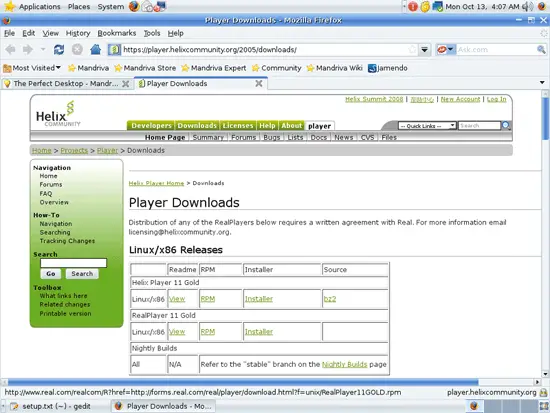Go to Firefox Home icon
Viewport: 550px width, 413px height.
[x=95, y=50]
